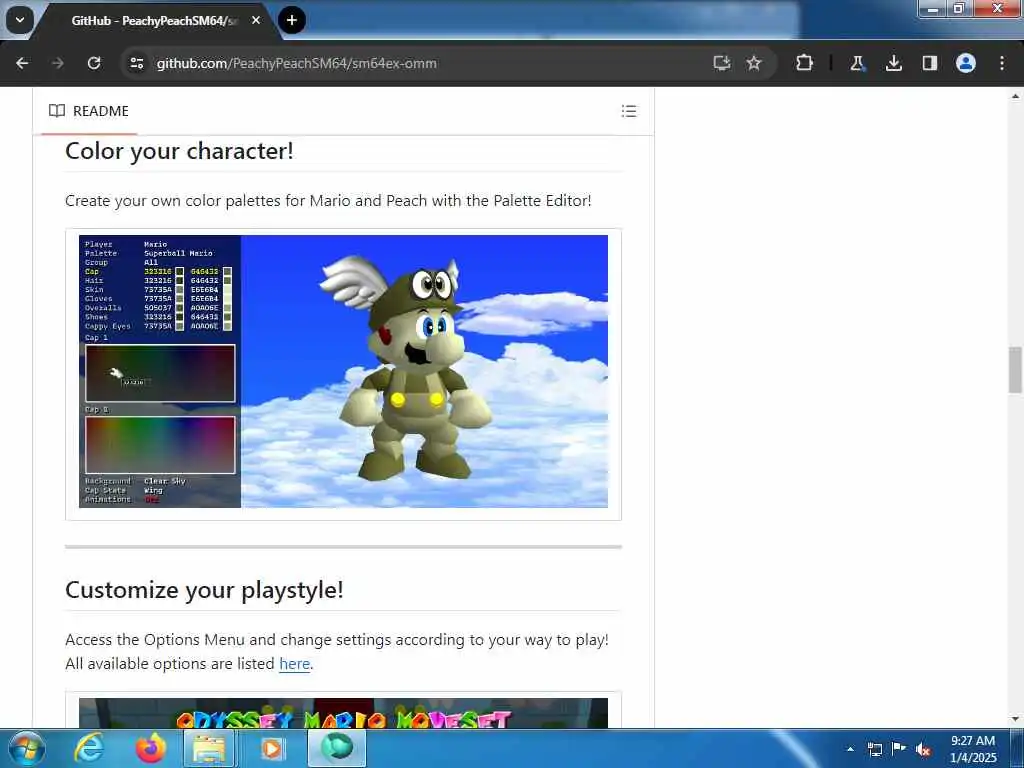Image resolution: width=1024 pixels, height=768 pixels.
Task: Click the 'Color your character!' heading
Action: pyautogui.click(x=179, y=151)
